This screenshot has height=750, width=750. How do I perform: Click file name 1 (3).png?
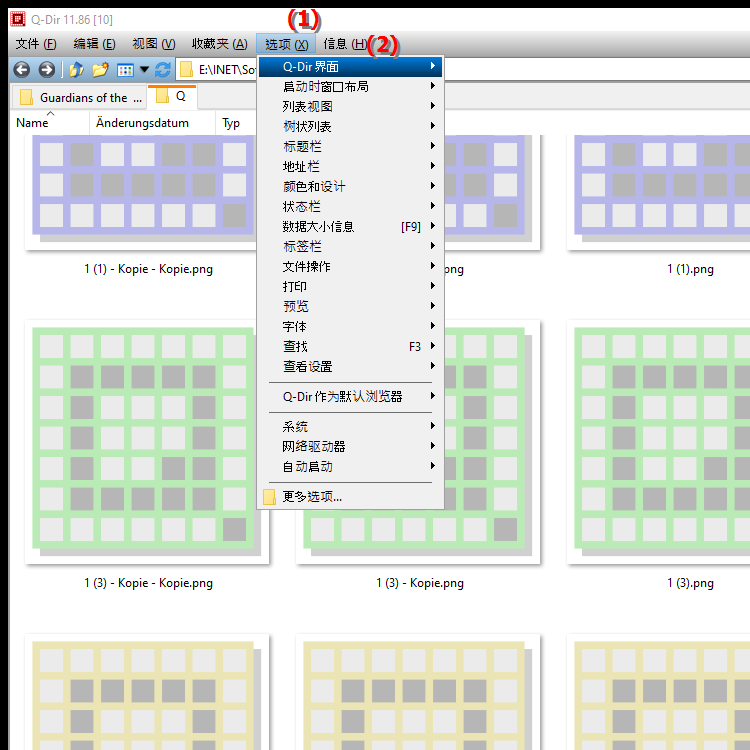[690, 583]
